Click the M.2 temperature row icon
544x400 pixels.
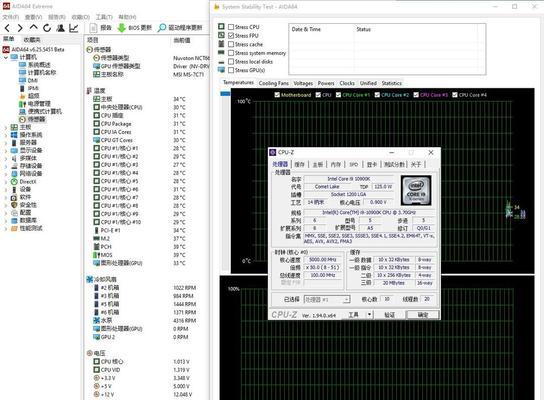tap(96, 238)
